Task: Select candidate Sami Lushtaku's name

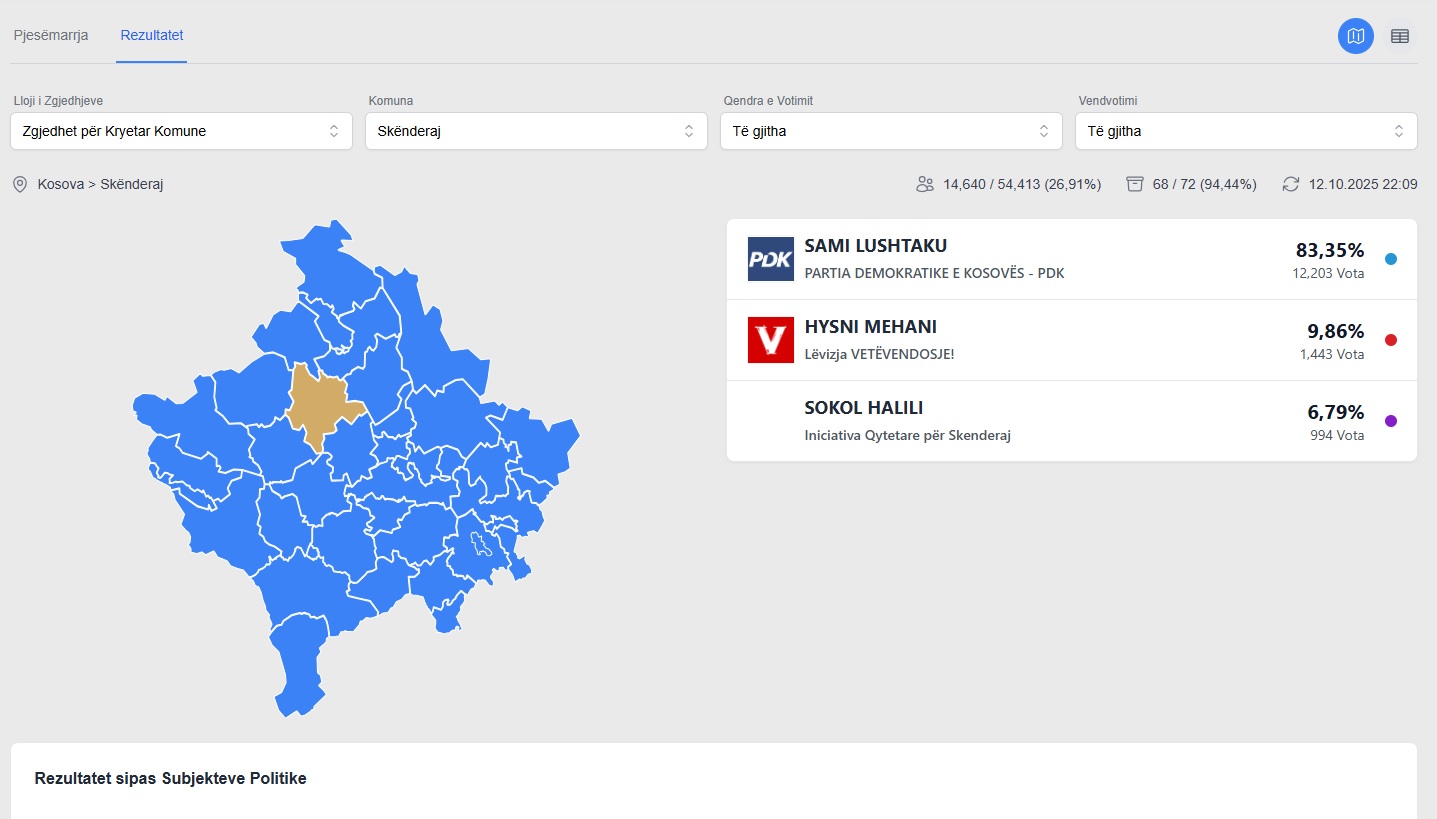Action: pos(875,246)
